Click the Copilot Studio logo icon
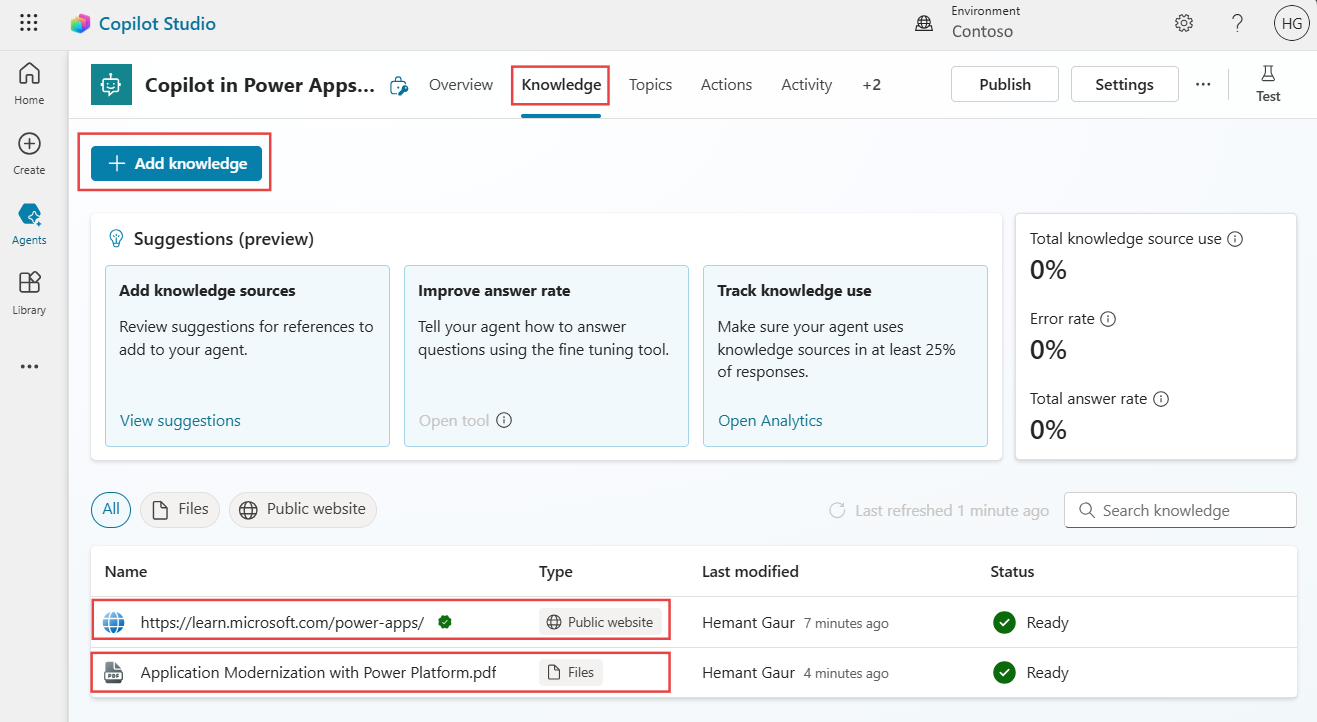This screenshot has height=722, width=1317. click(x=80, y=23)
